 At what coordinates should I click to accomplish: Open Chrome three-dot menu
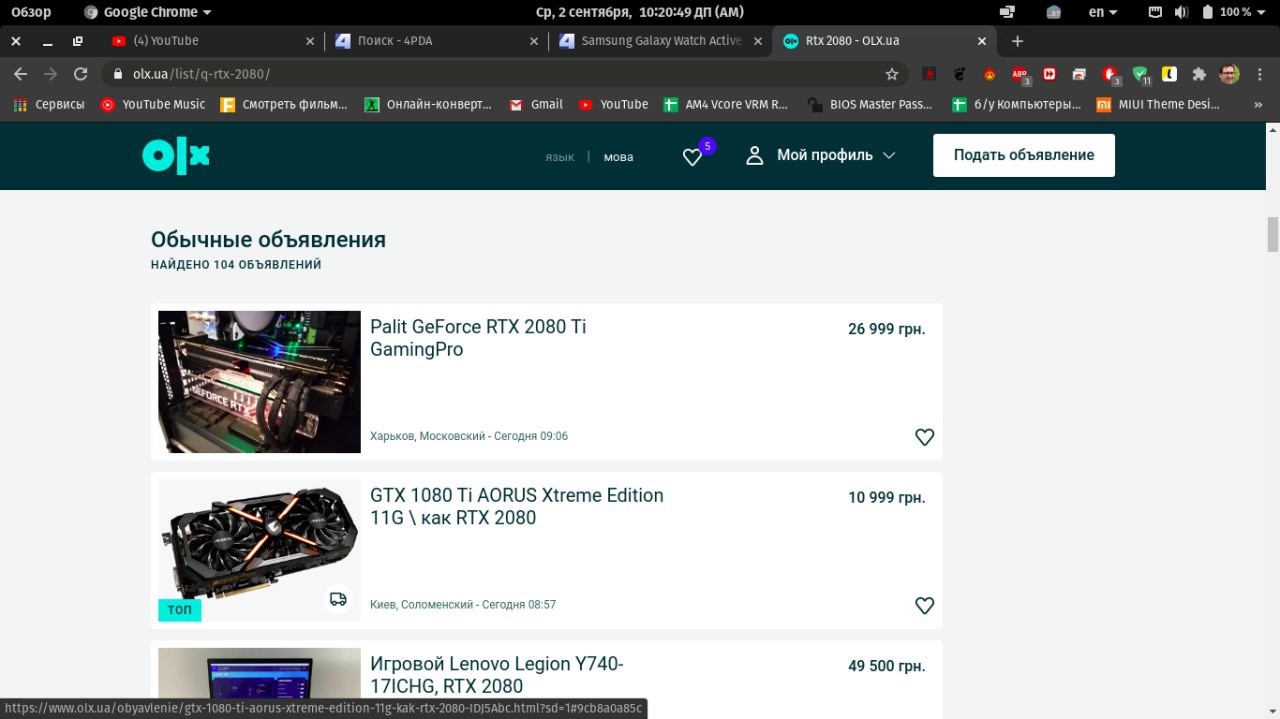(x=1260, y=74)
